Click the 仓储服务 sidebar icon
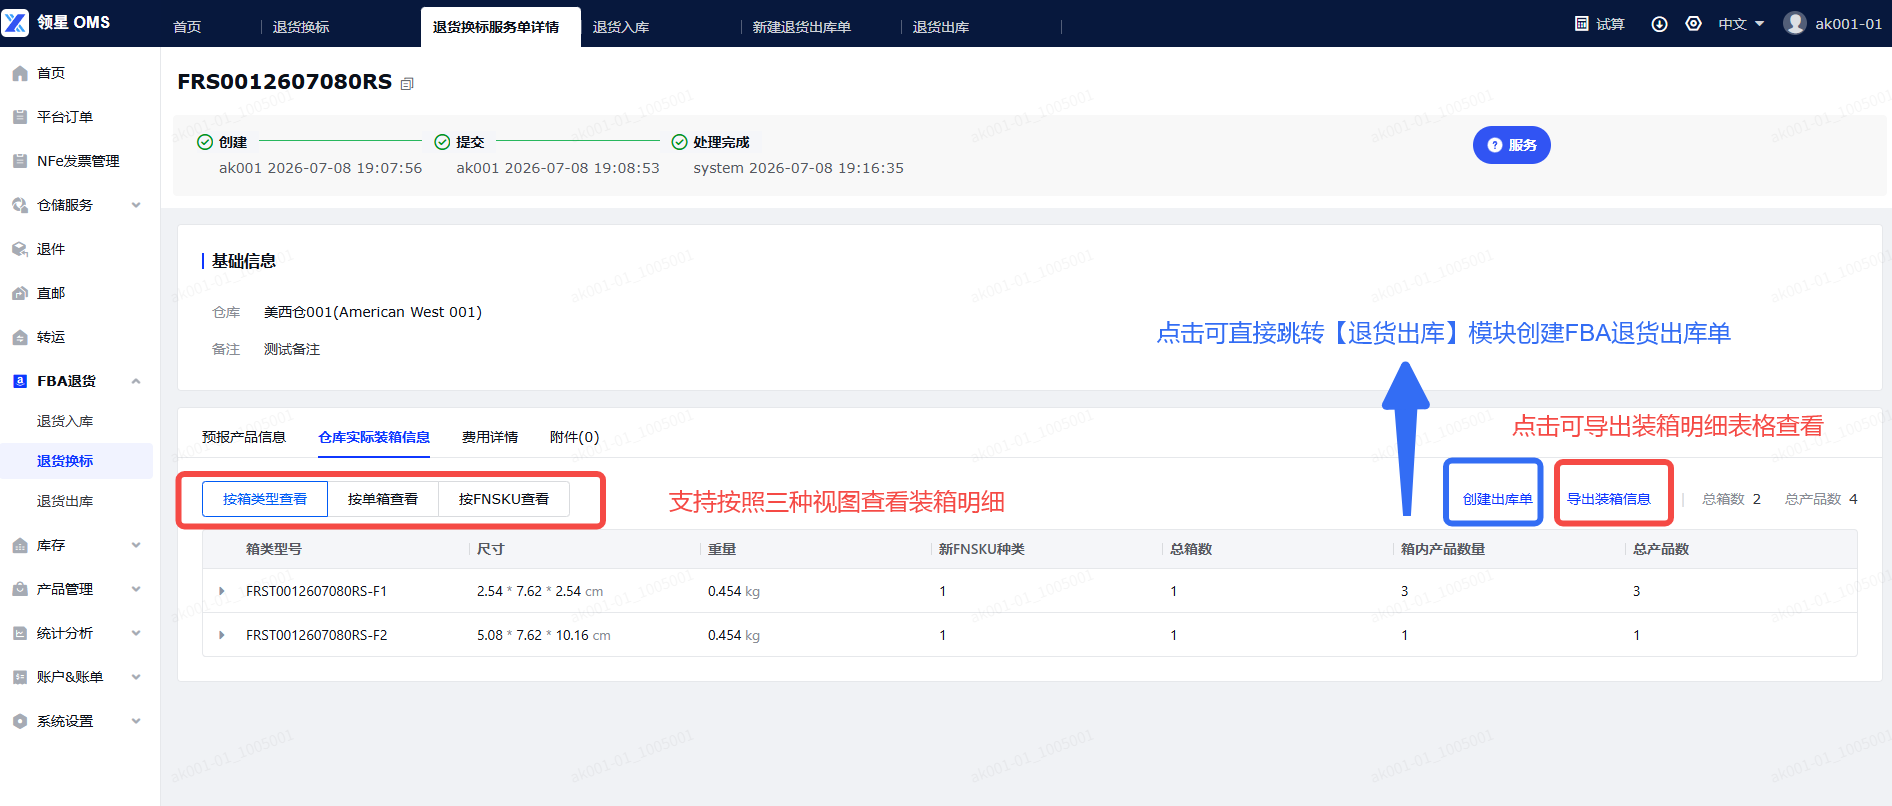Screen dimensions: 1892x806 (x=20, y=205)
